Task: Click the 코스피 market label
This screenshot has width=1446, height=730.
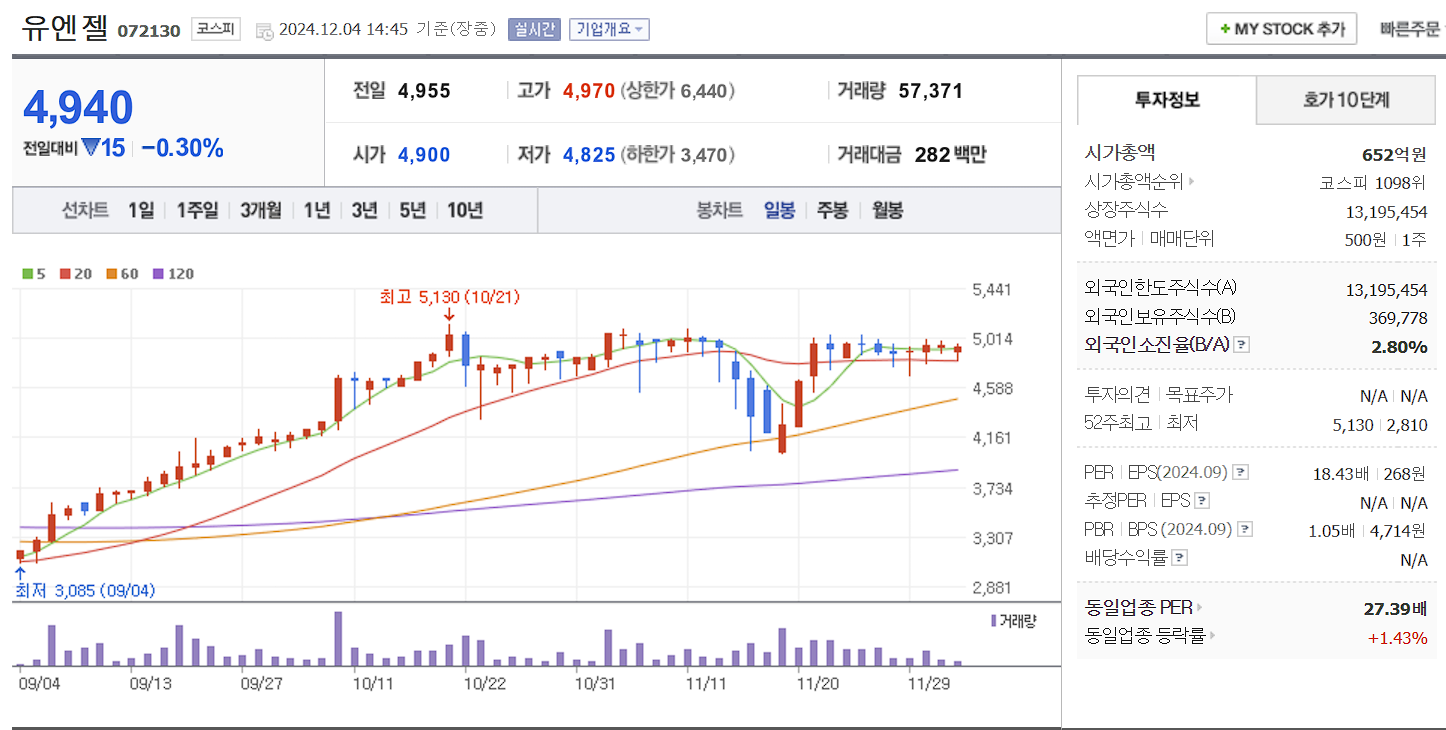Action: coord(218,29)
